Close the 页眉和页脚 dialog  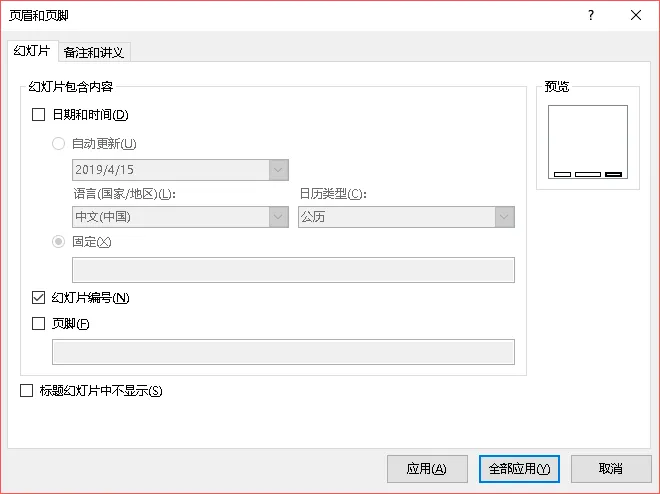coord(636,16)
